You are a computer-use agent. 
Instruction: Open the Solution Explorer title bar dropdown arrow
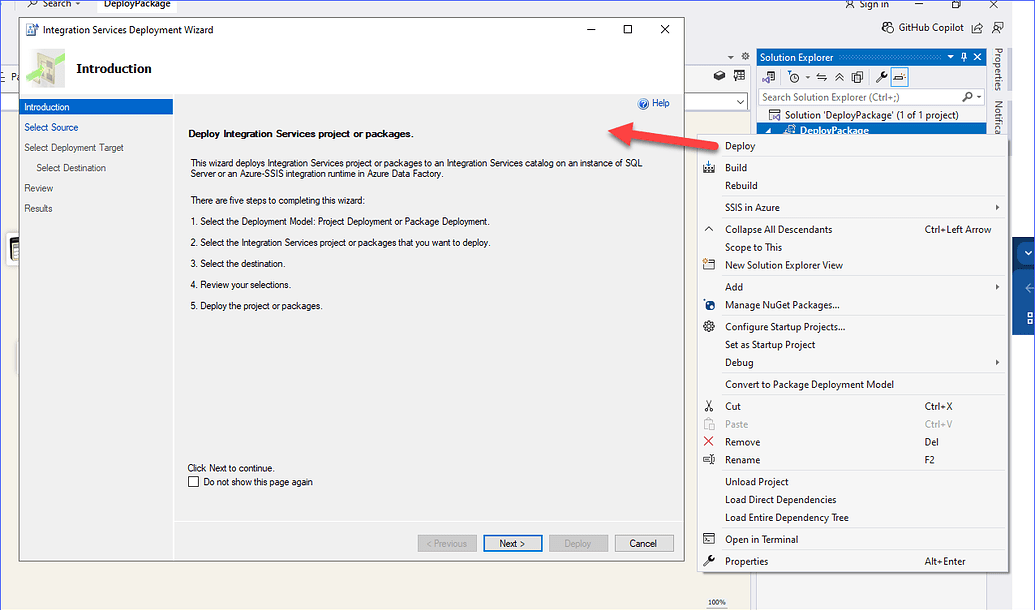[x=950, y=56]
